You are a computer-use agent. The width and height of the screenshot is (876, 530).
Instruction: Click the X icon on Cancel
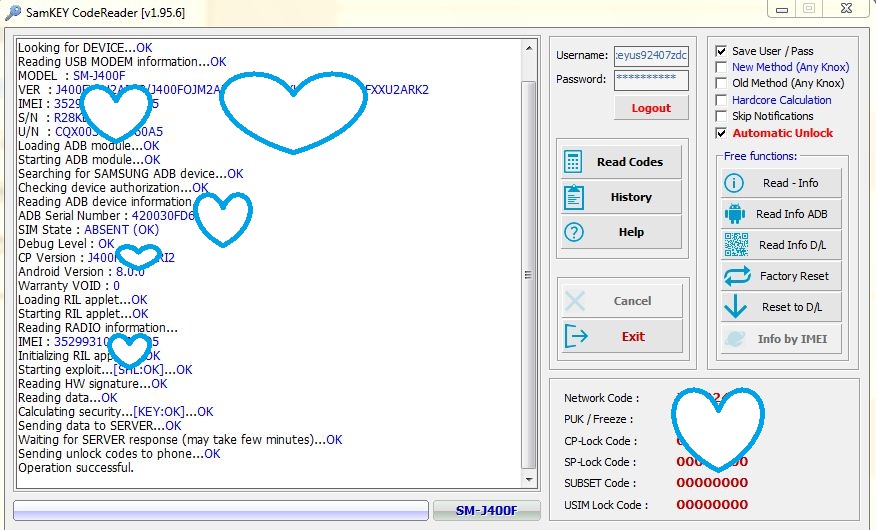(575, 301)
